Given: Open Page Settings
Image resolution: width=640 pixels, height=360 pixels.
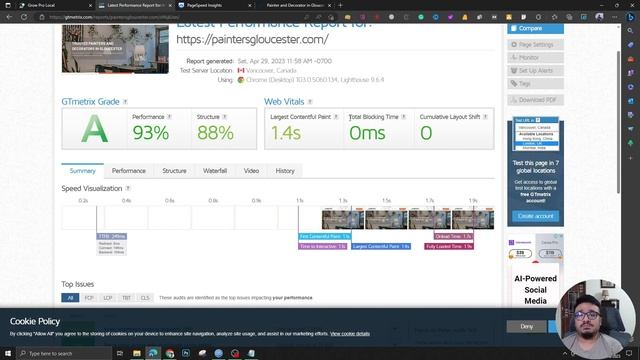Looking at the screenshot, I should 535,44.
